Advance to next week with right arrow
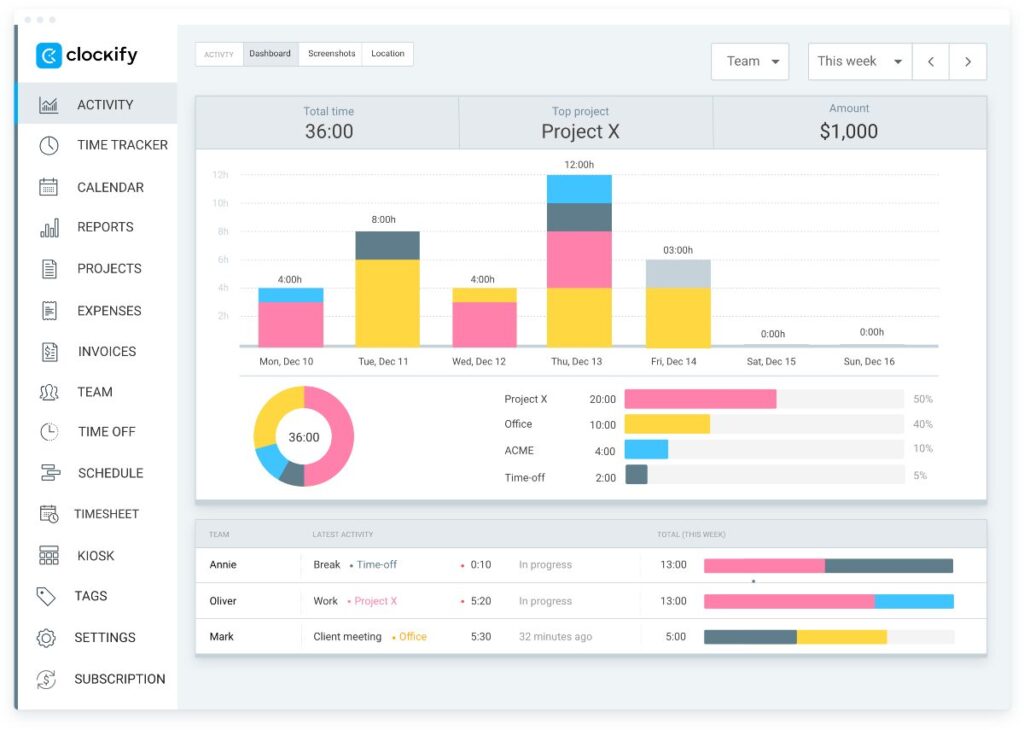This screenshot has width=1024, height=730. [x=967, y=61]
